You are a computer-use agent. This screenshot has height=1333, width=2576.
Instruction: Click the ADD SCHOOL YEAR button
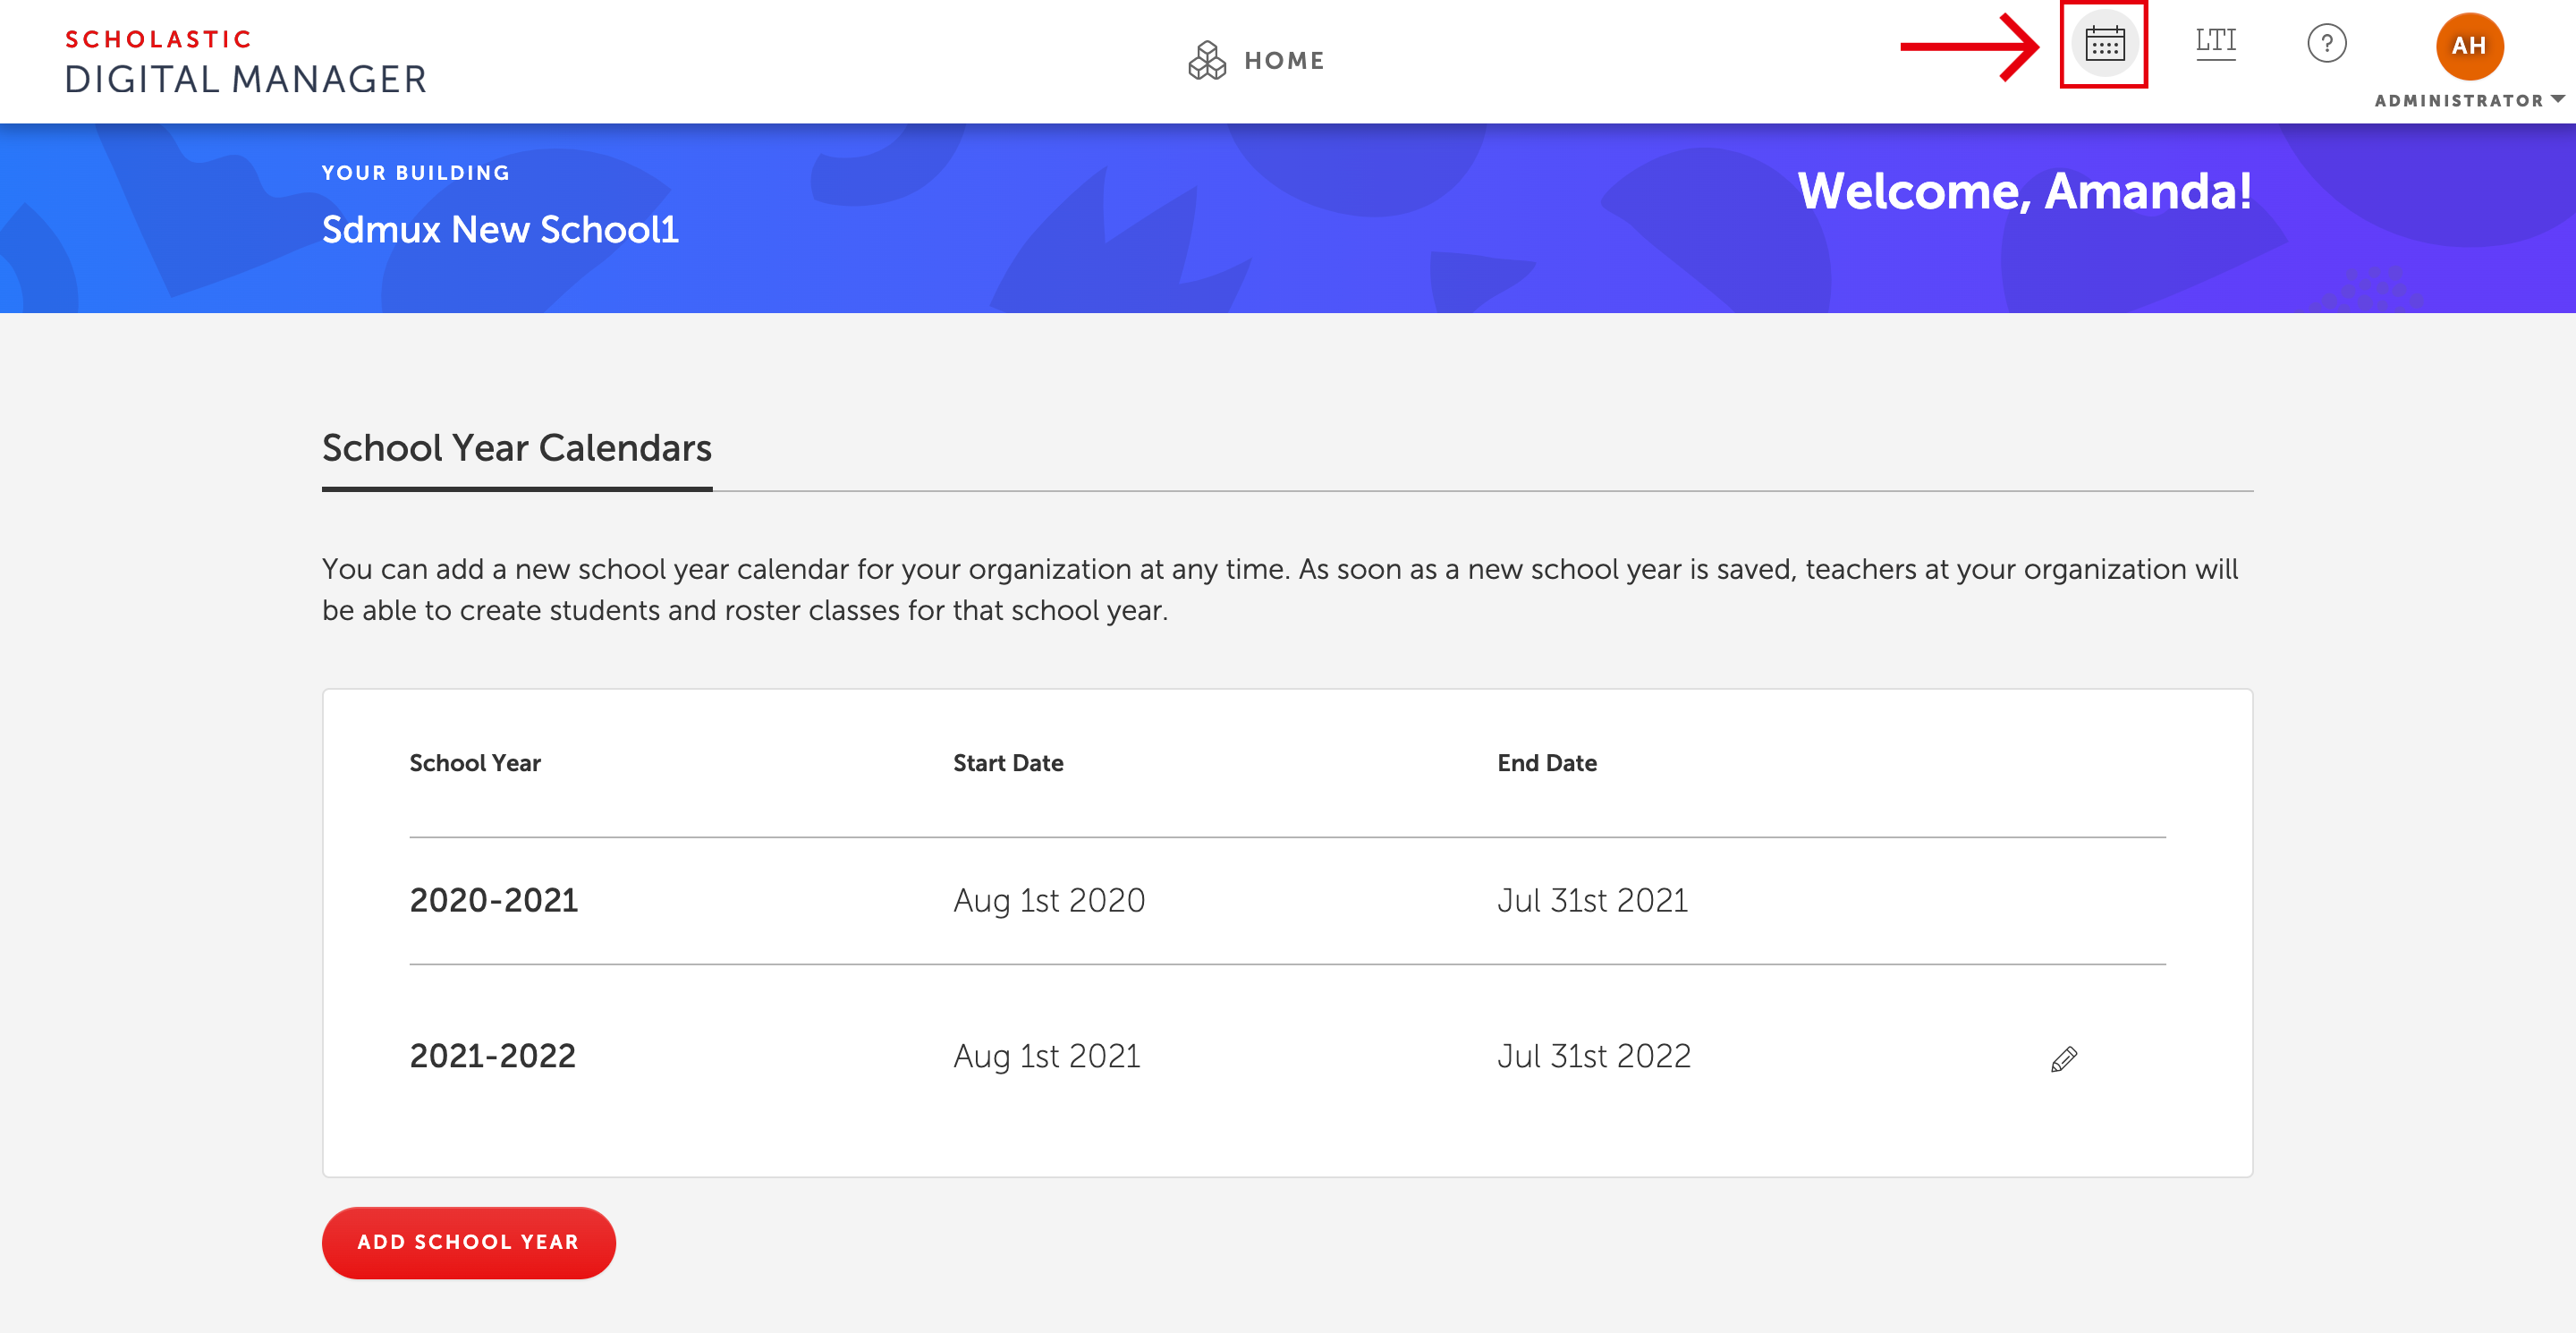pos(469,1241)
